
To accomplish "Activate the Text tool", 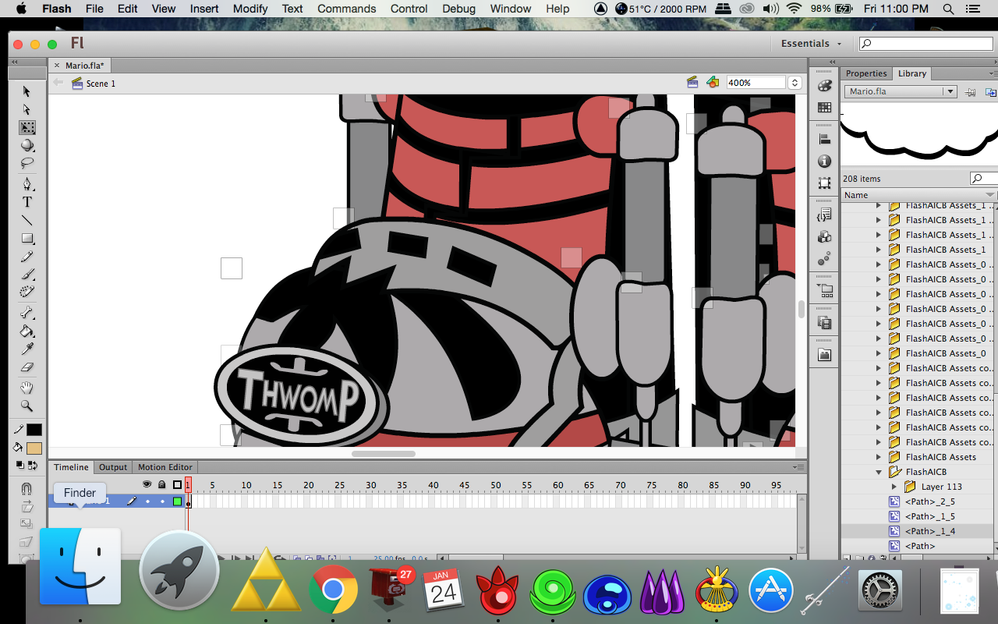I will 27,202.
